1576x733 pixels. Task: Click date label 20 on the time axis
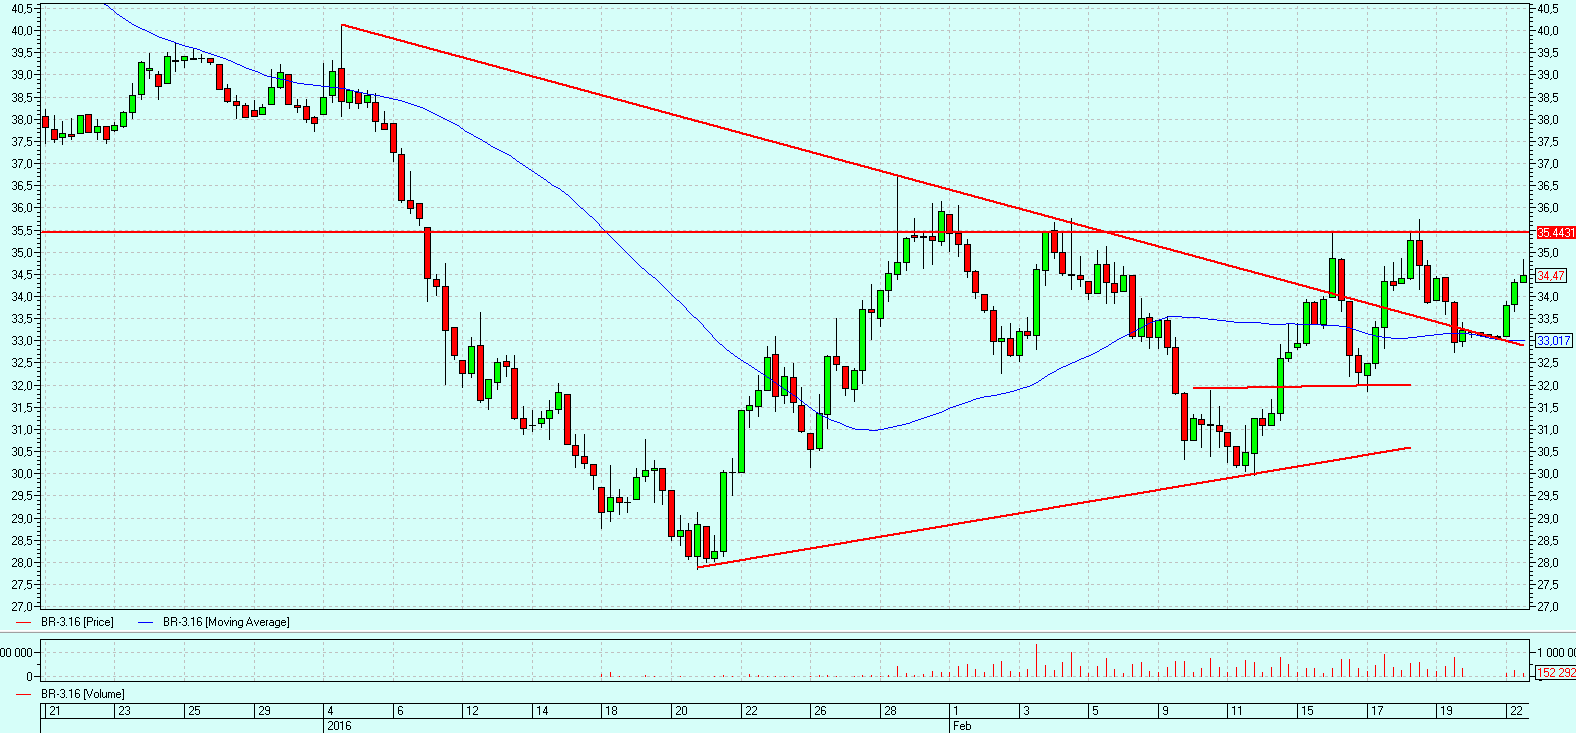coord(681,711)
